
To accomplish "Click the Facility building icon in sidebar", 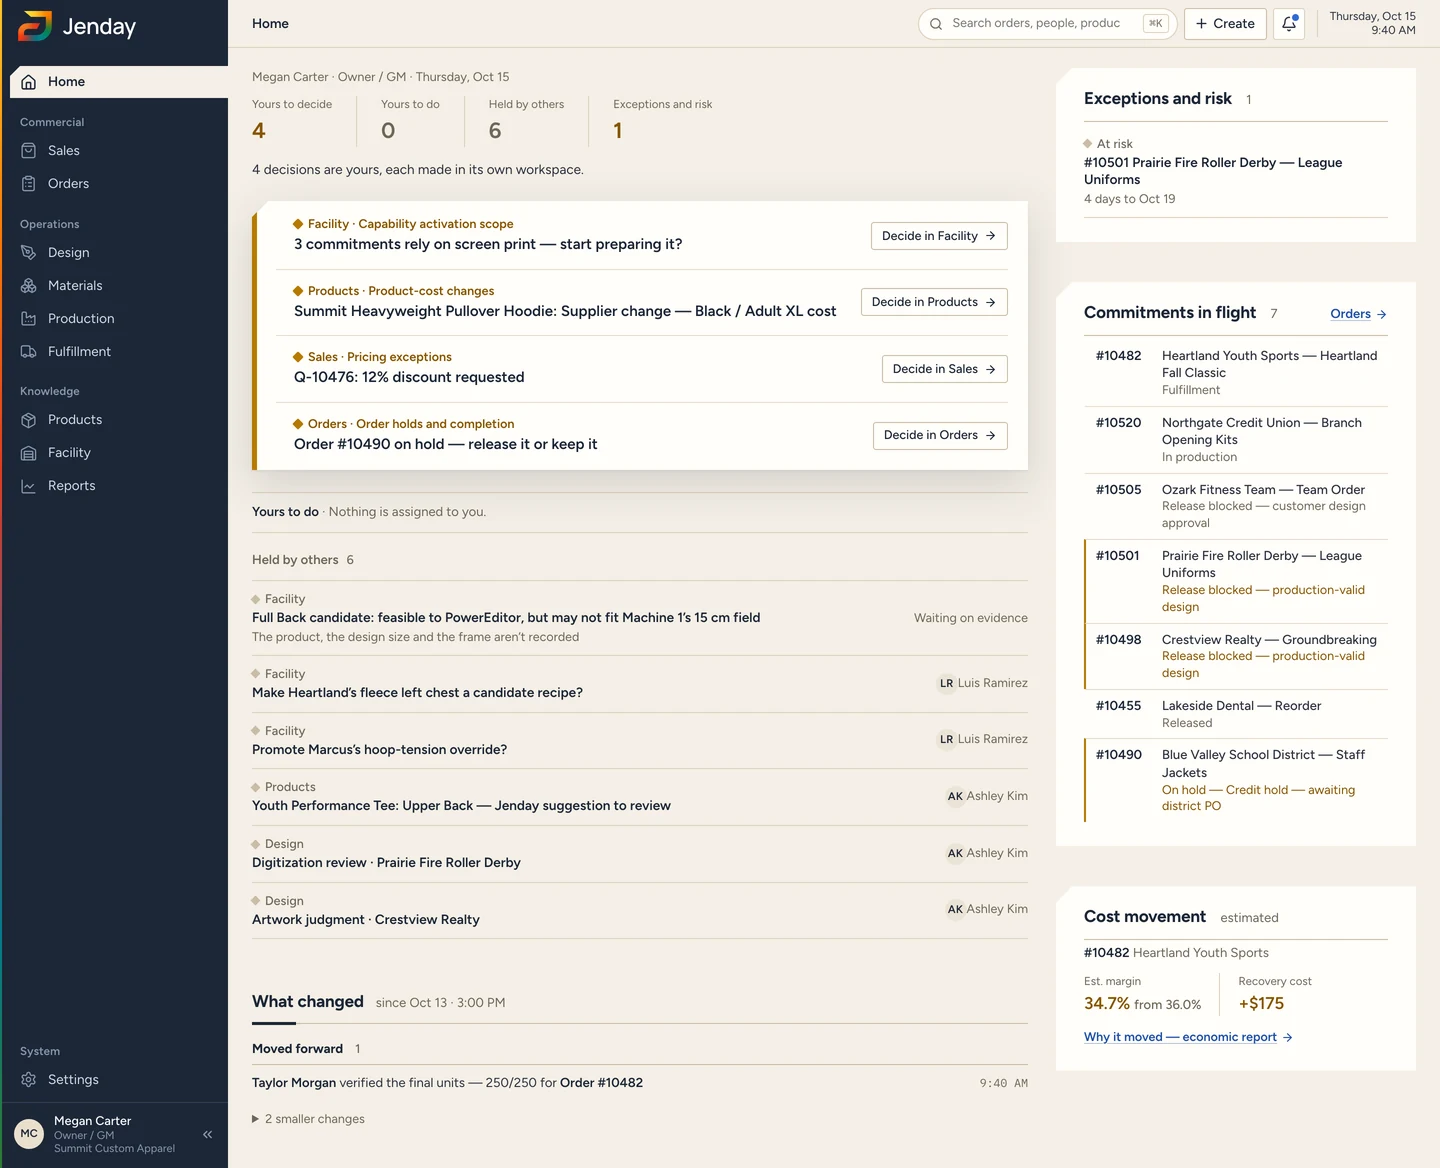I will tap(29, 453).
